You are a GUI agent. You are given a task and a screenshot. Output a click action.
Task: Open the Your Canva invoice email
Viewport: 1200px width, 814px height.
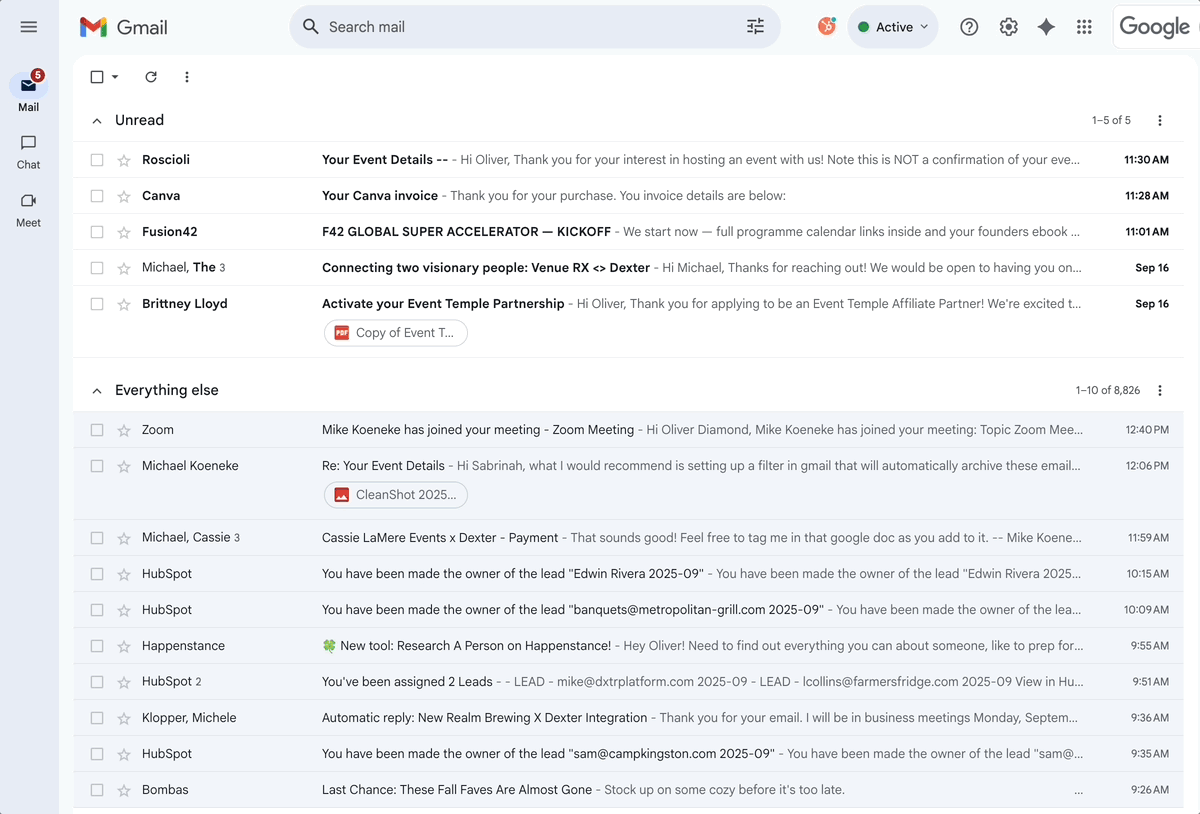628,196
